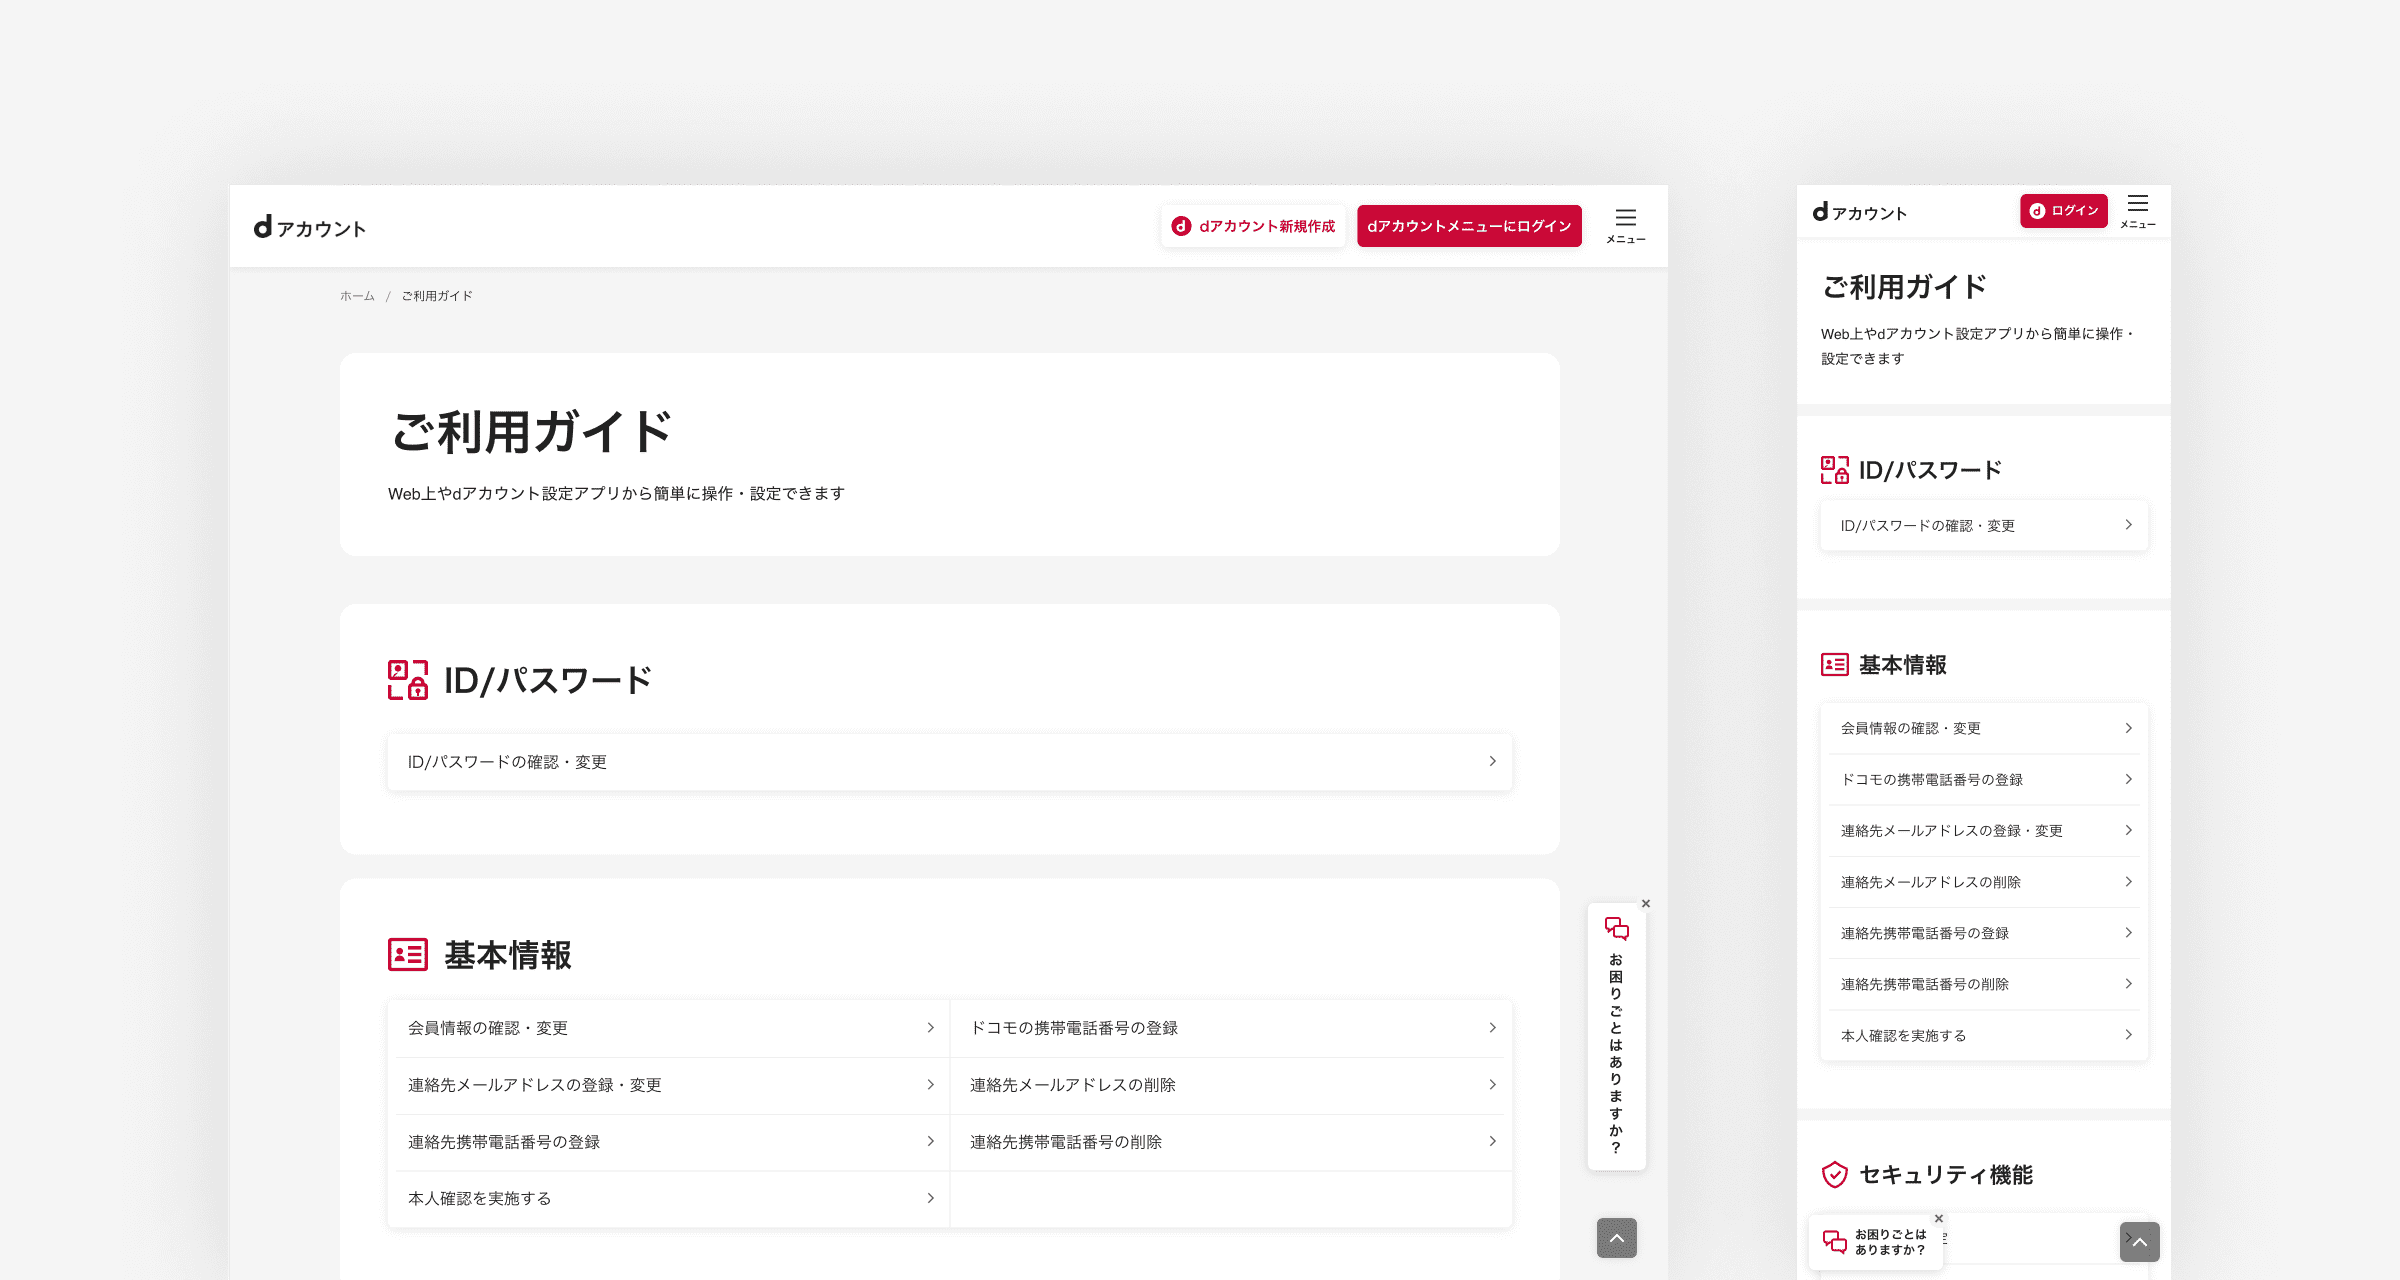Click the scroll-to-top arrow in mobile view
The image size is (2400, 1280).
point(2140,1242)
